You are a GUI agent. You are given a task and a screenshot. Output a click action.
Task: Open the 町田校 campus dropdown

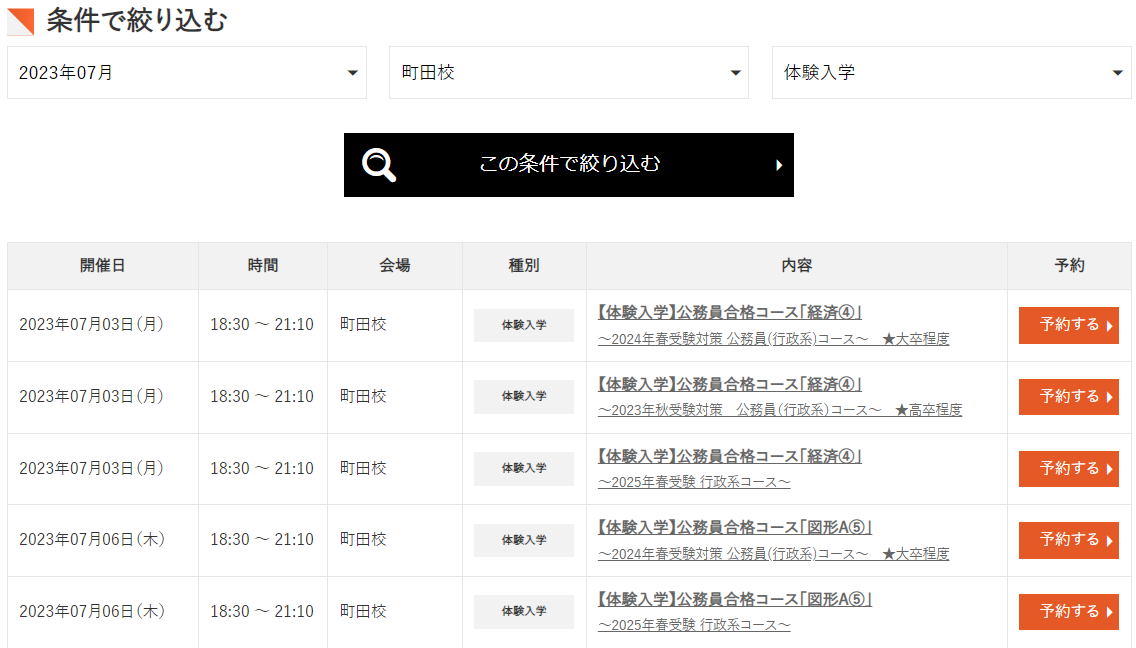coord(569,72)
